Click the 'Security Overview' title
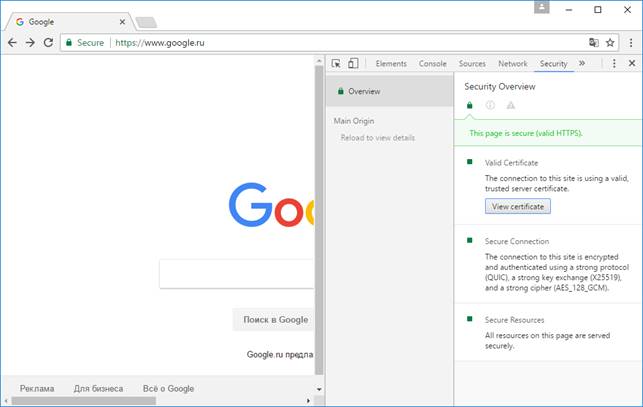 tap(499, 87)
